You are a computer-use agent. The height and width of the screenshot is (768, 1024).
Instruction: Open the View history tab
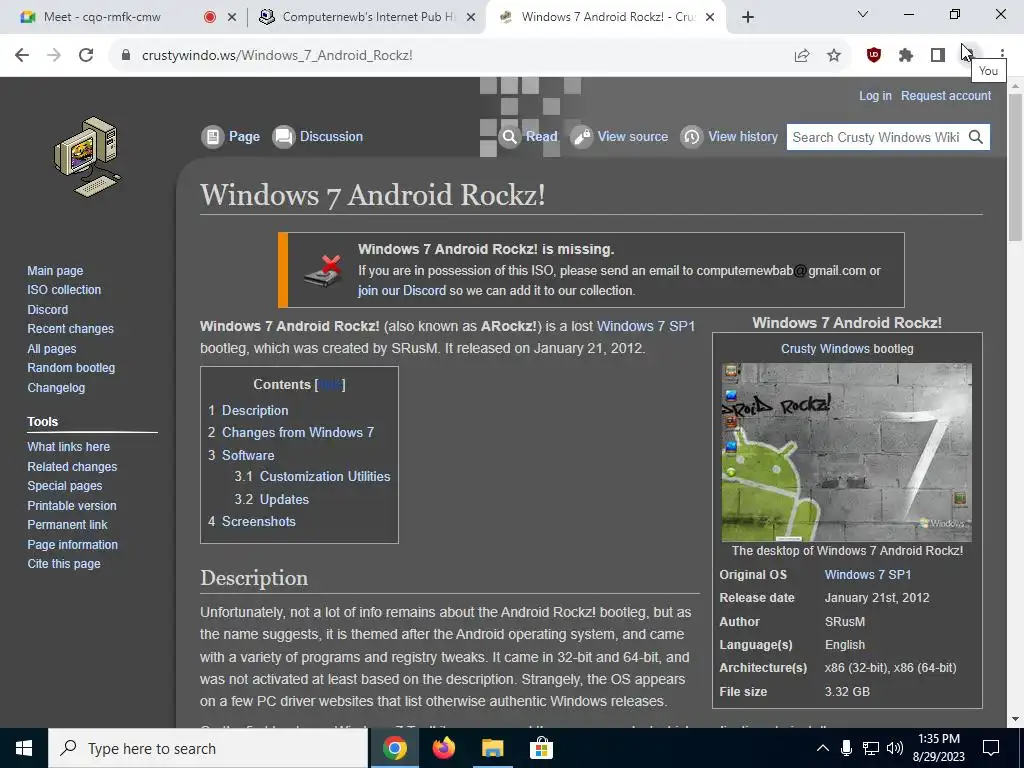[x=729, y=136]
